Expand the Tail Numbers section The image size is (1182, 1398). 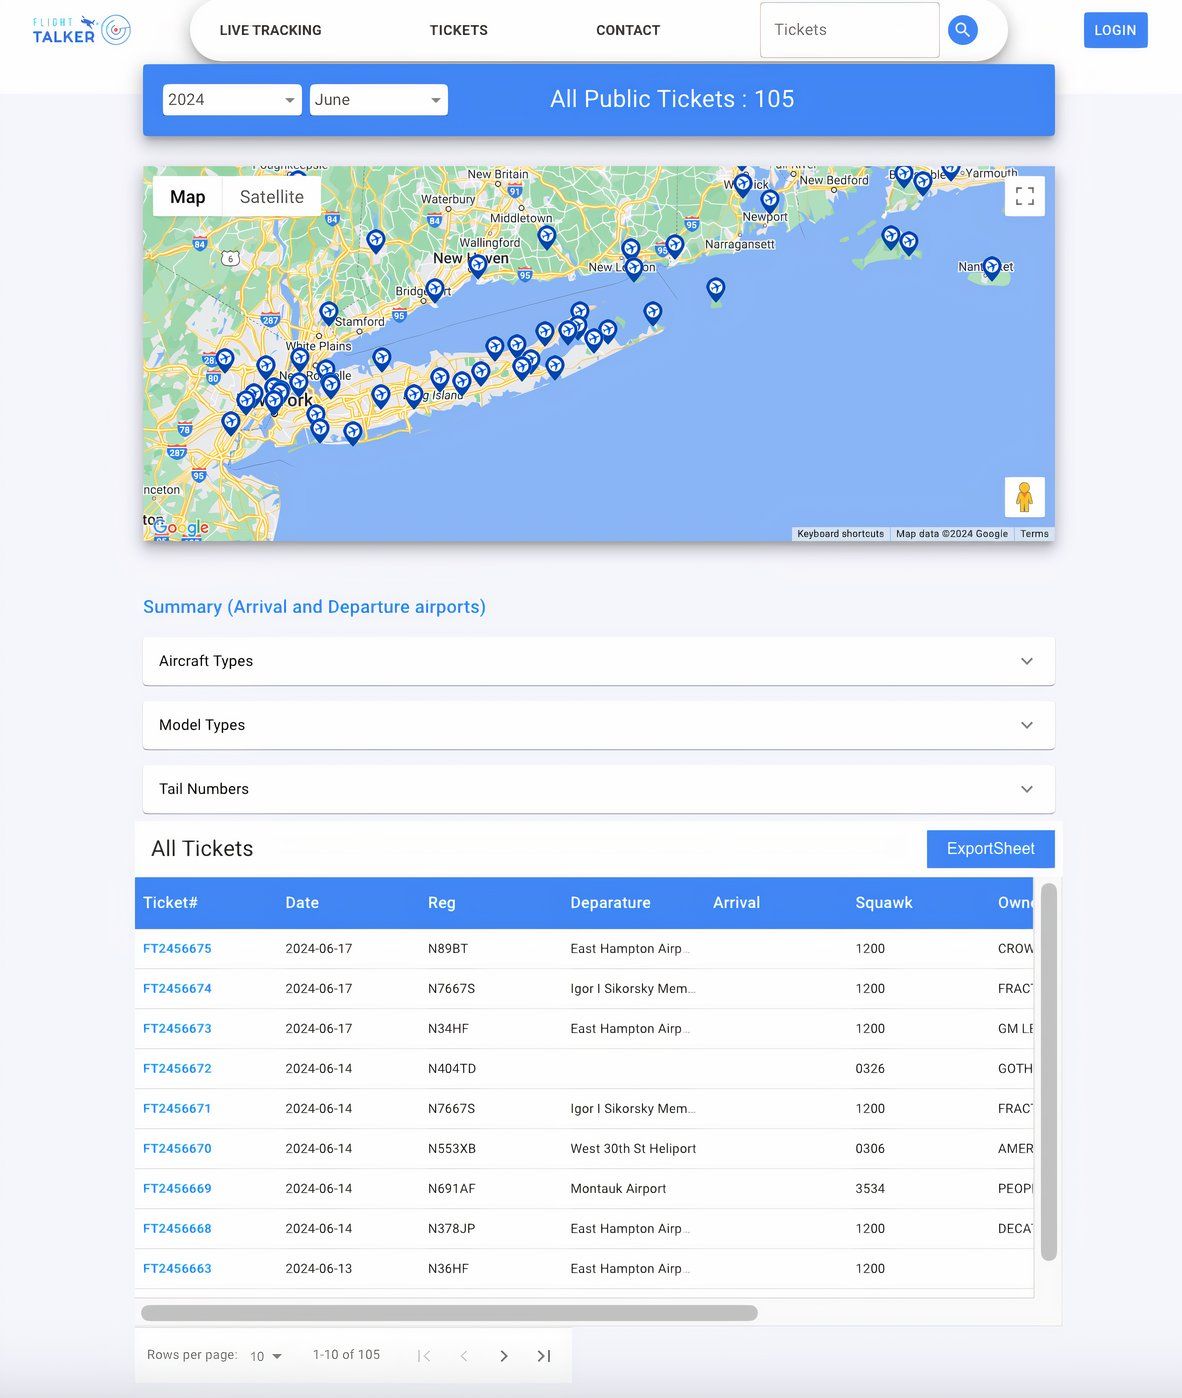click(x=598, y=789)
